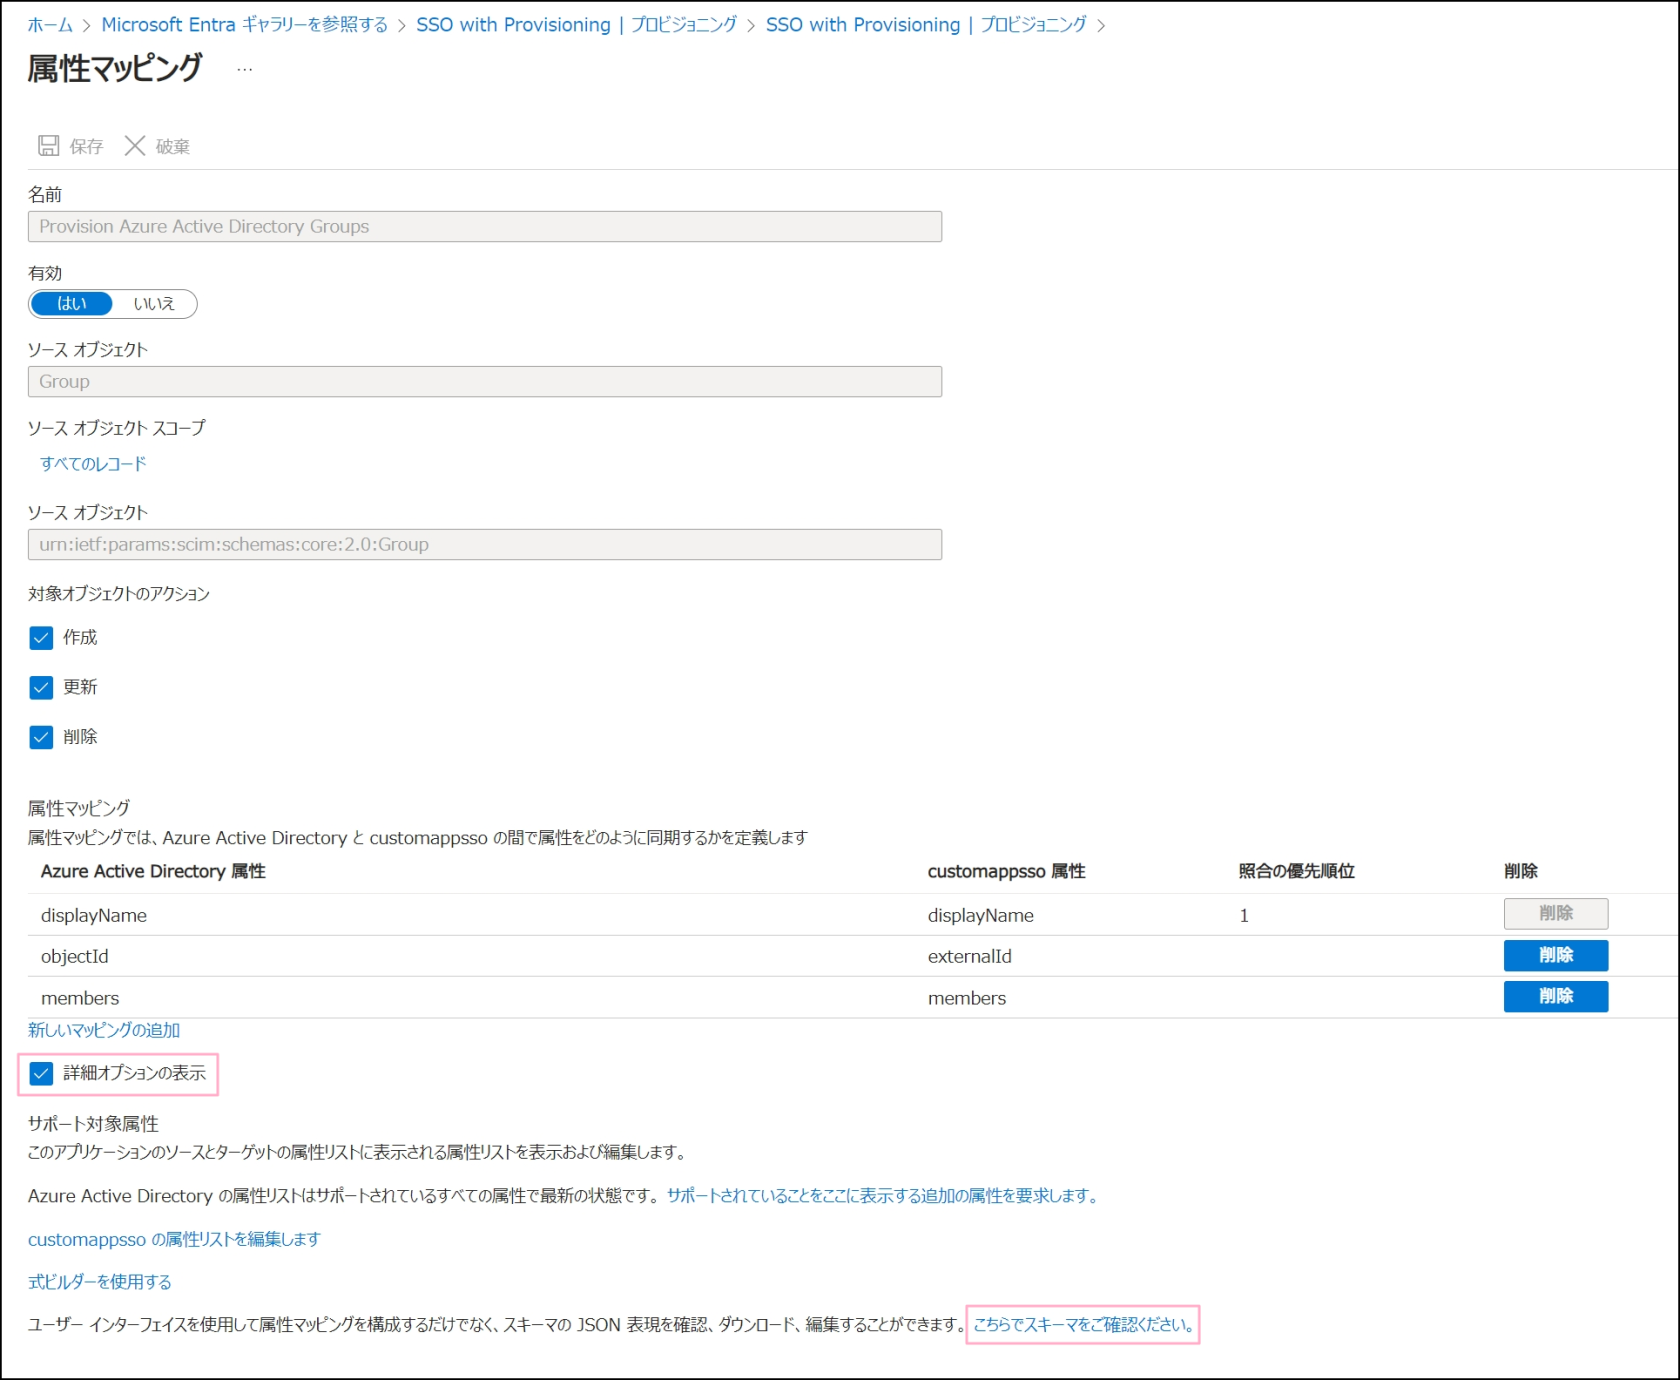Set the 有効 toggle to いいえ
The width and height of the screenshot is (1680, 1380).
coord(154,304)
